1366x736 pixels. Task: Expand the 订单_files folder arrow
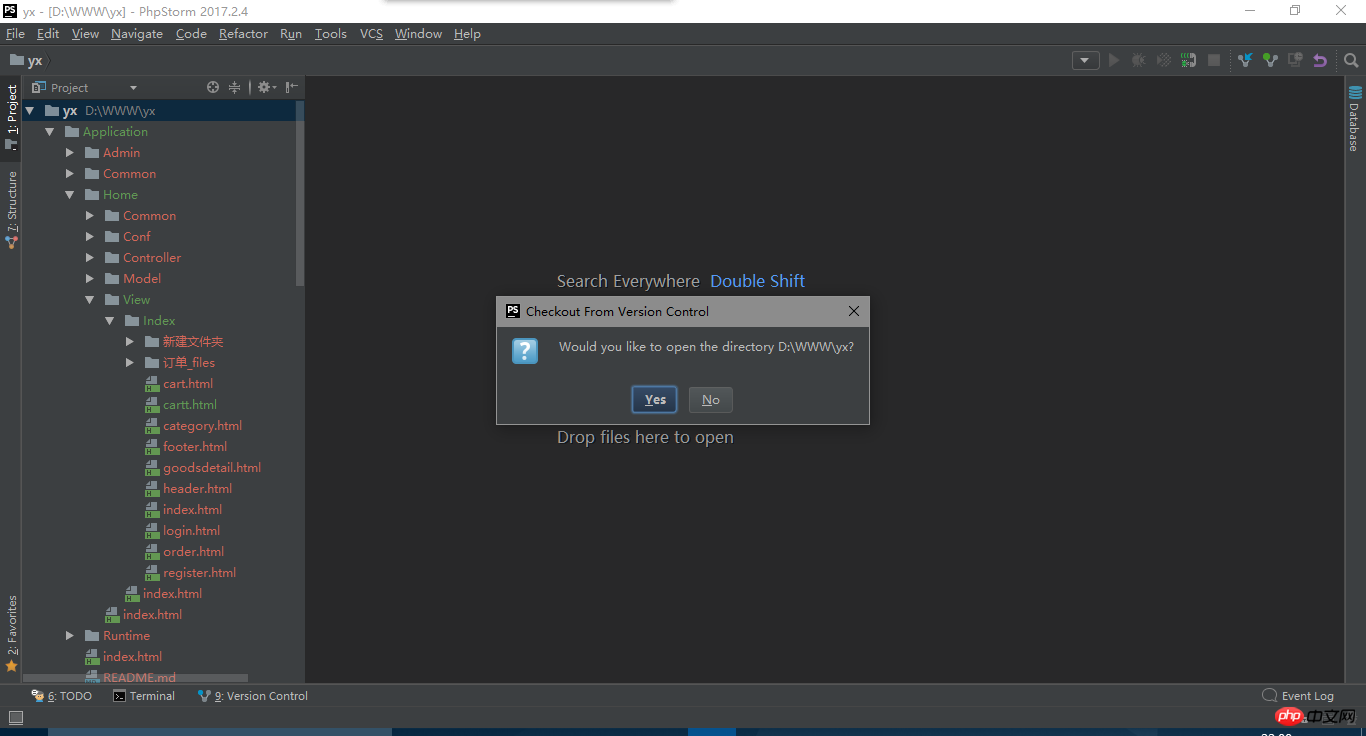point(130,363)
